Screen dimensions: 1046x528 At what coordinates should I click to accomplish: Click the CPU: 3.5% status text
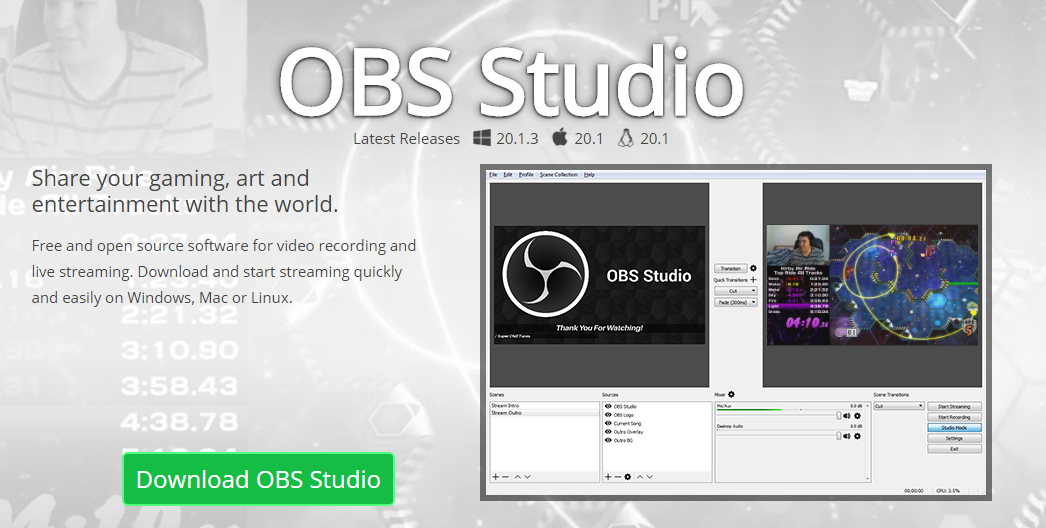pos(947,491)
